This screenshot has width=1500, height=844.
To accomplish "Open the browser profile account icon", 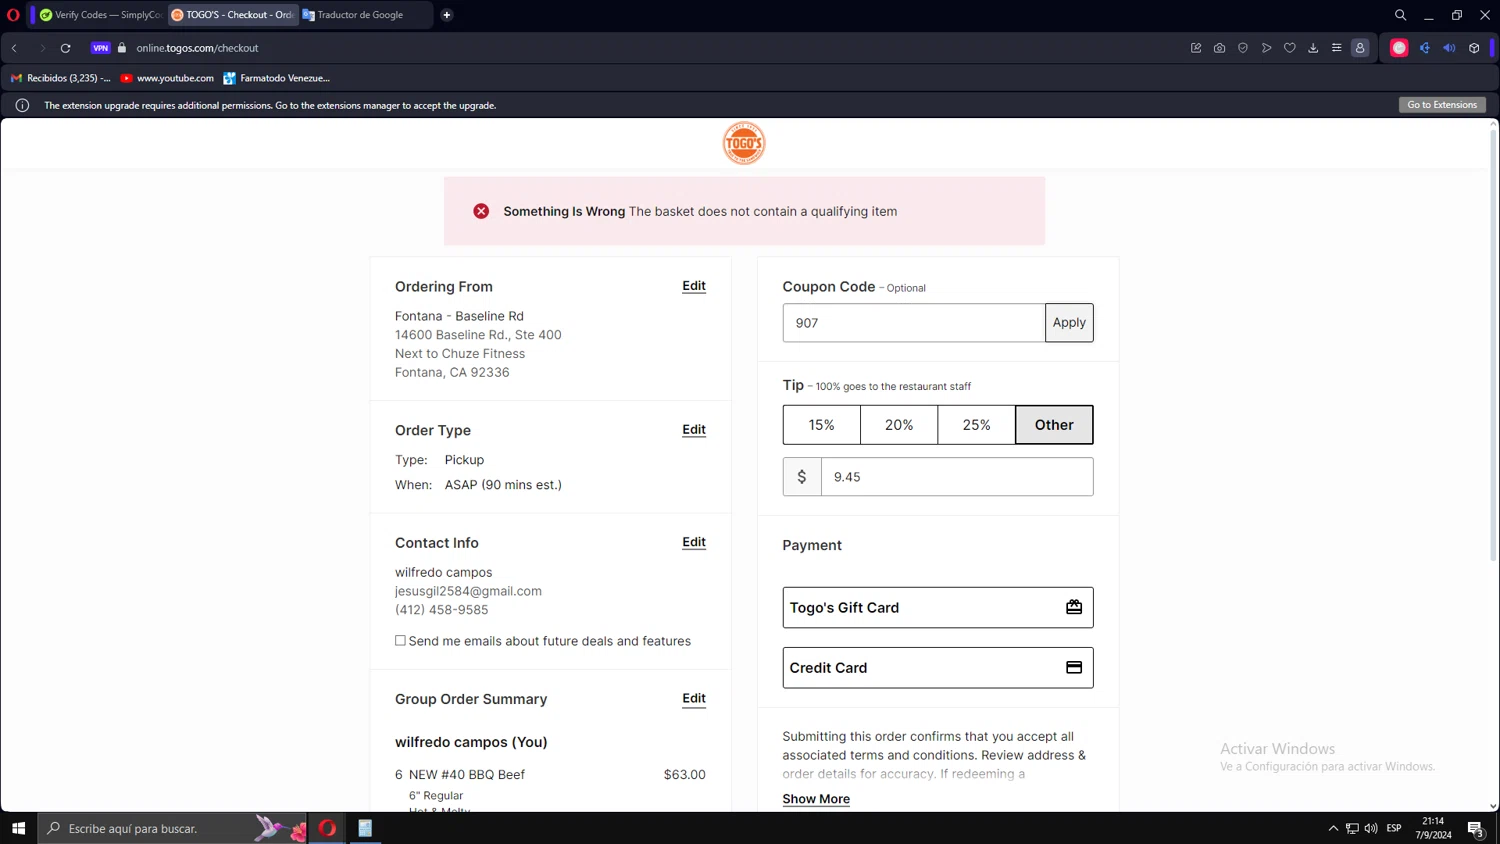I will 1360,48.
